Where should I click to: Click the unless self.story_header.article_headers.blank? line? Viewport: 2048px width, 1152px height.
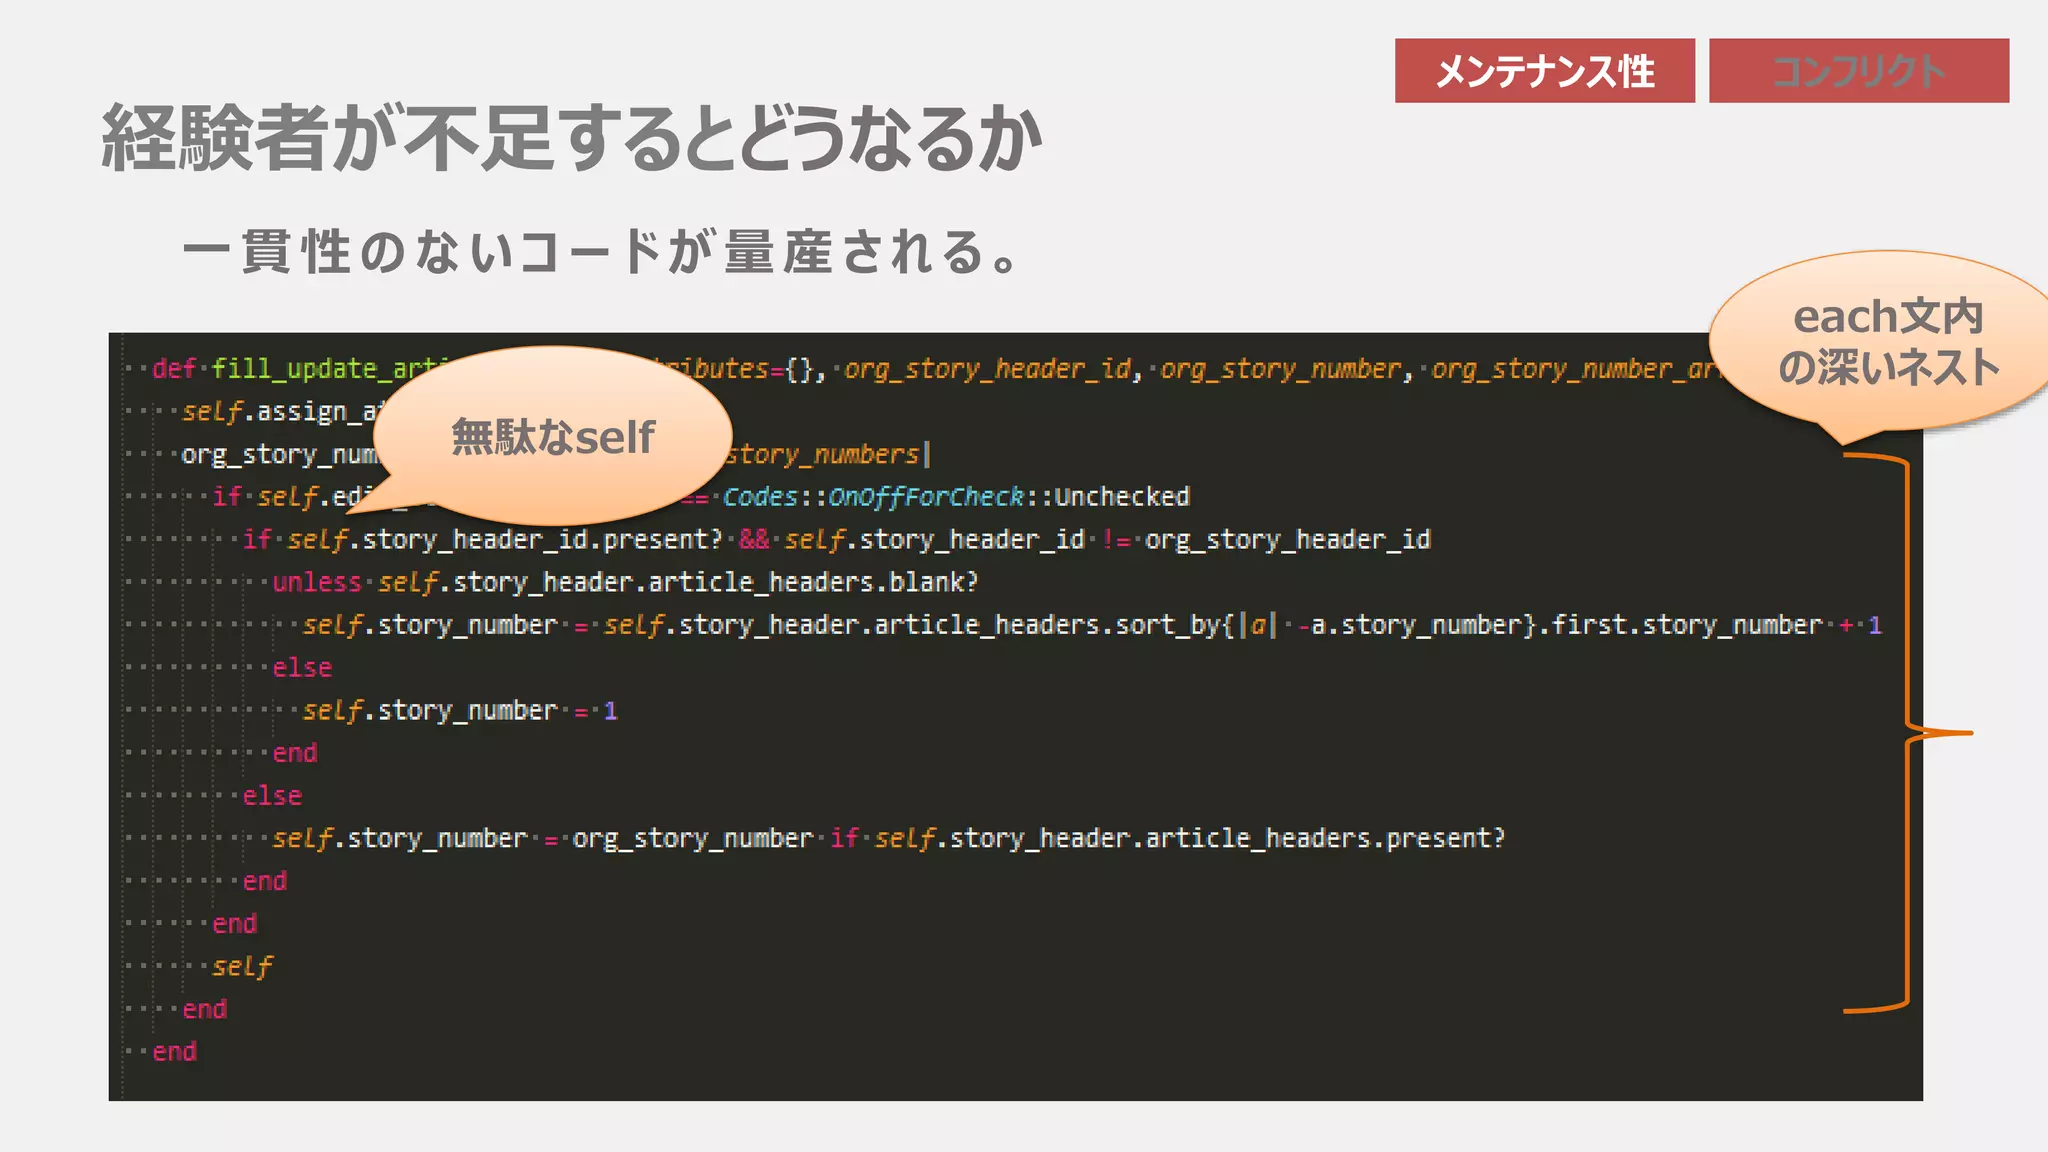tap(625, 582)
